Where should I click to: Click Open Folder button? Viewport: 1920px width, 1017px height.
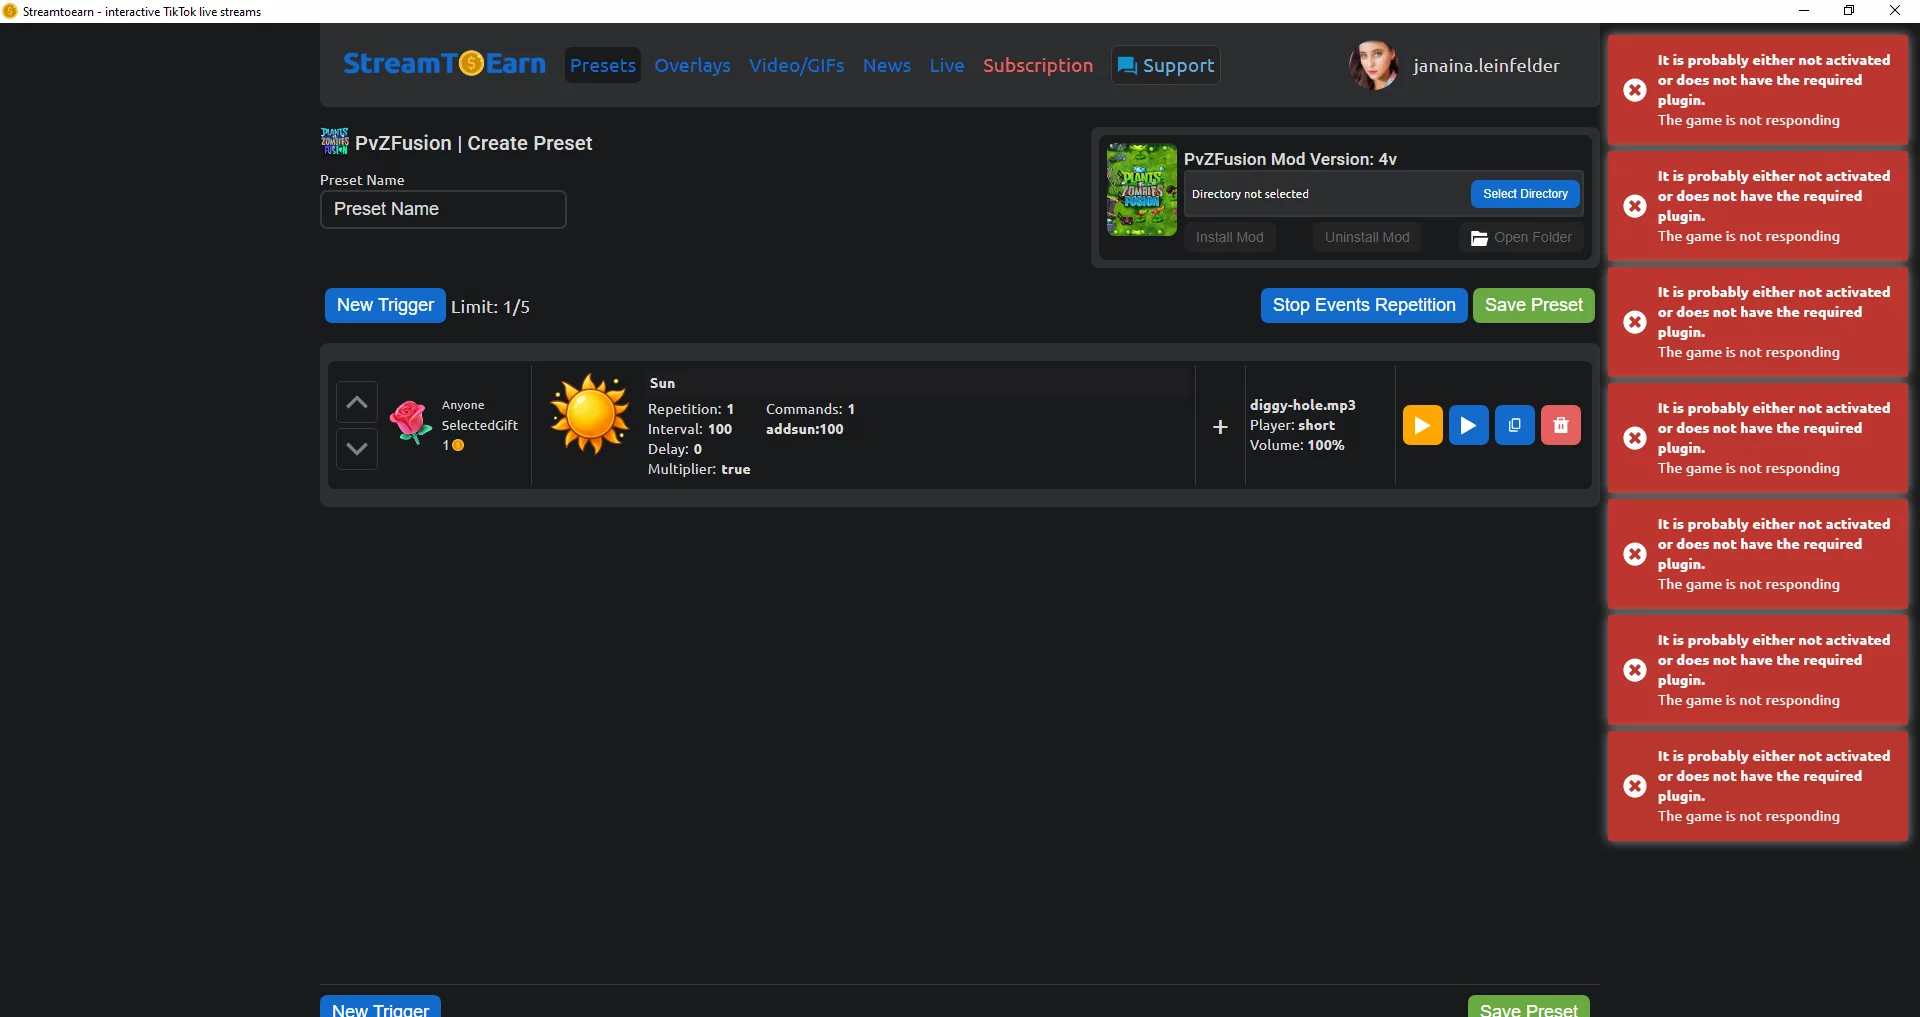coord(1521,237)
